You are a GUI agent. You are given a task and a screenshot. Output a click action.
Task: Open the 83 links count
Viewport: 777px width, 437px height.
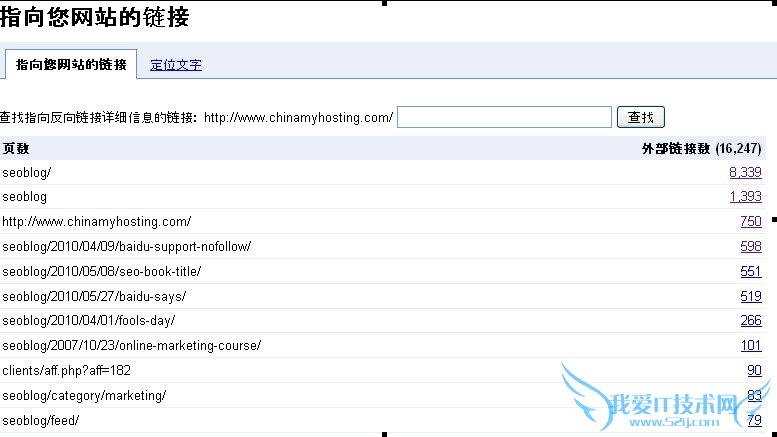tap(754, 395)
